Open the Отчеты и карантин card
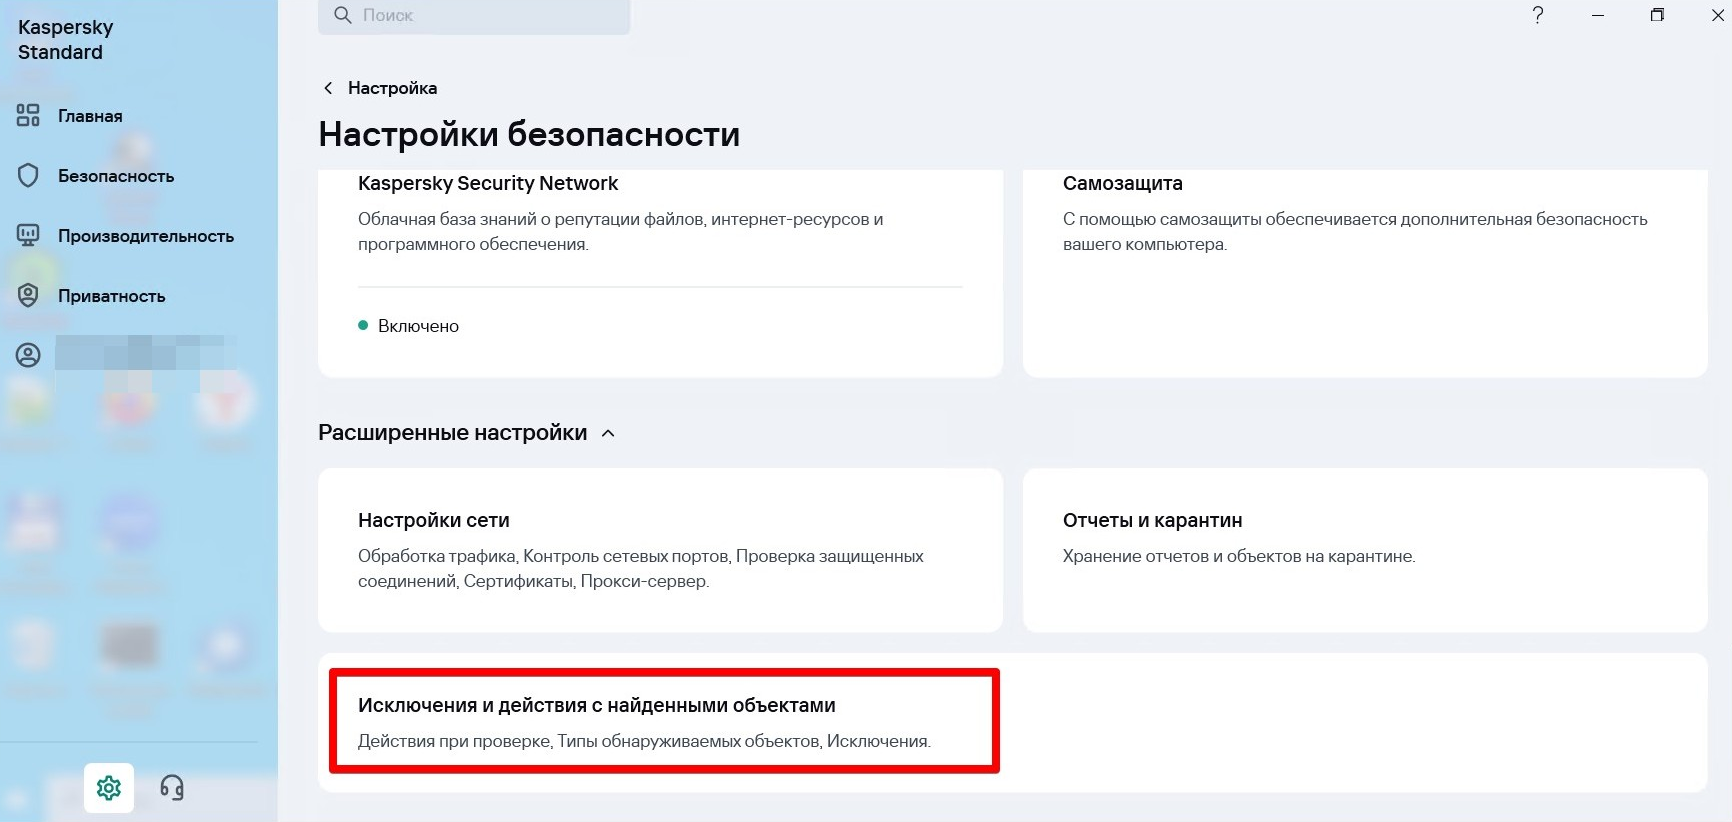 click(x=1365, y=550)
